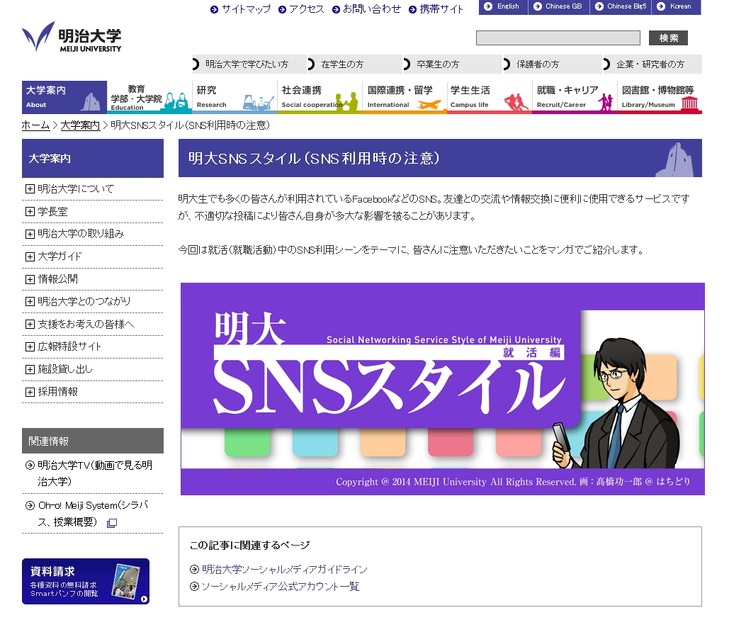Open 明治大学ソーシャルメディアガイドライン link

coord(285,569)
